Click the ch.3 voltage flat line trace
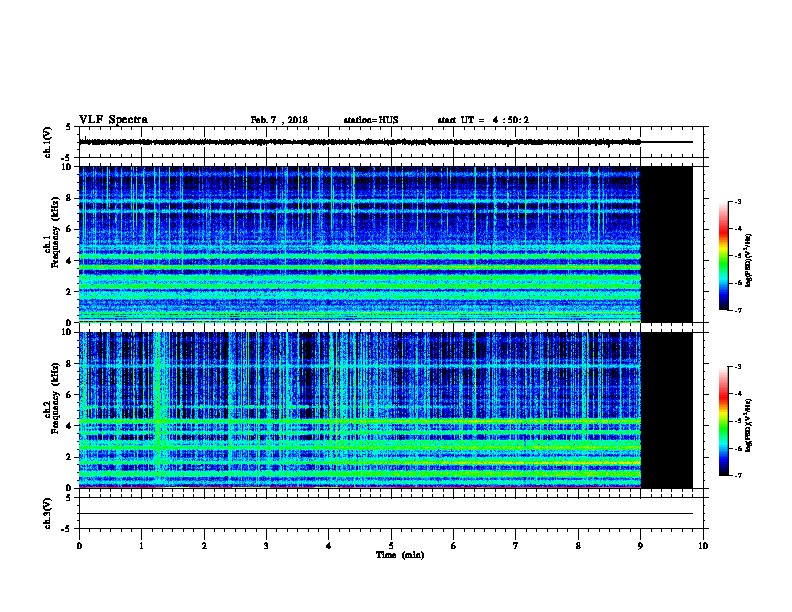The width and height of the screenshot is (792, 612). point(386,514)
